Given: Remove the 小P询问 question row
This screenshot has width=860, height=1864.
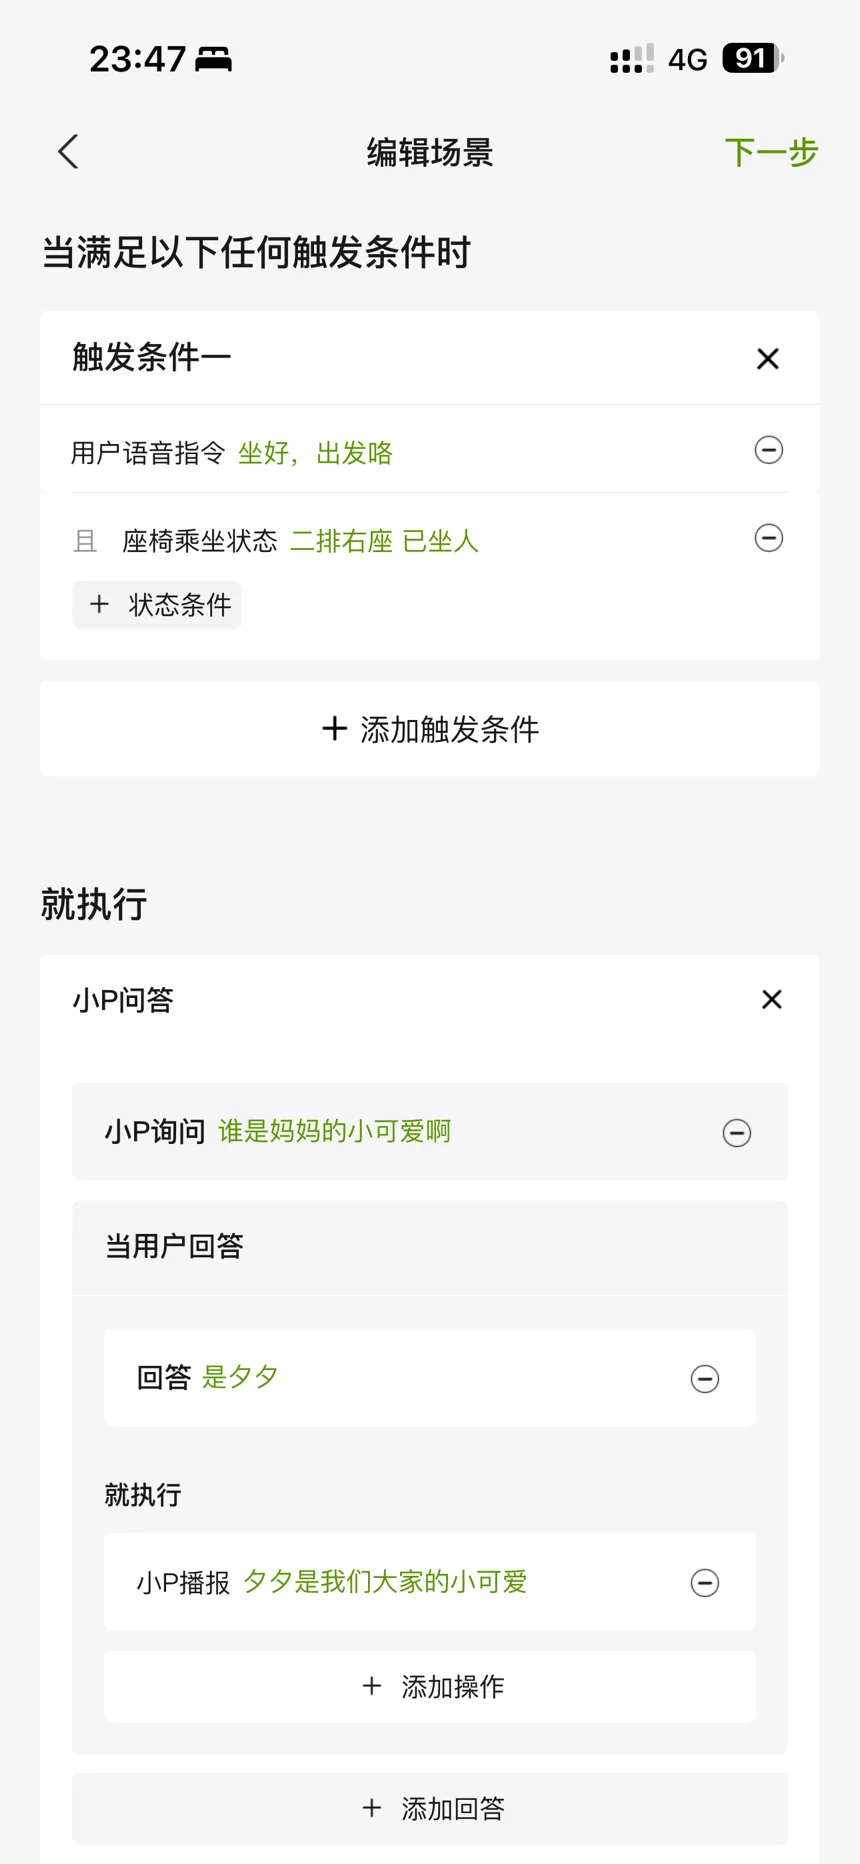Looking at the screenshot, I should point(736,1133).
